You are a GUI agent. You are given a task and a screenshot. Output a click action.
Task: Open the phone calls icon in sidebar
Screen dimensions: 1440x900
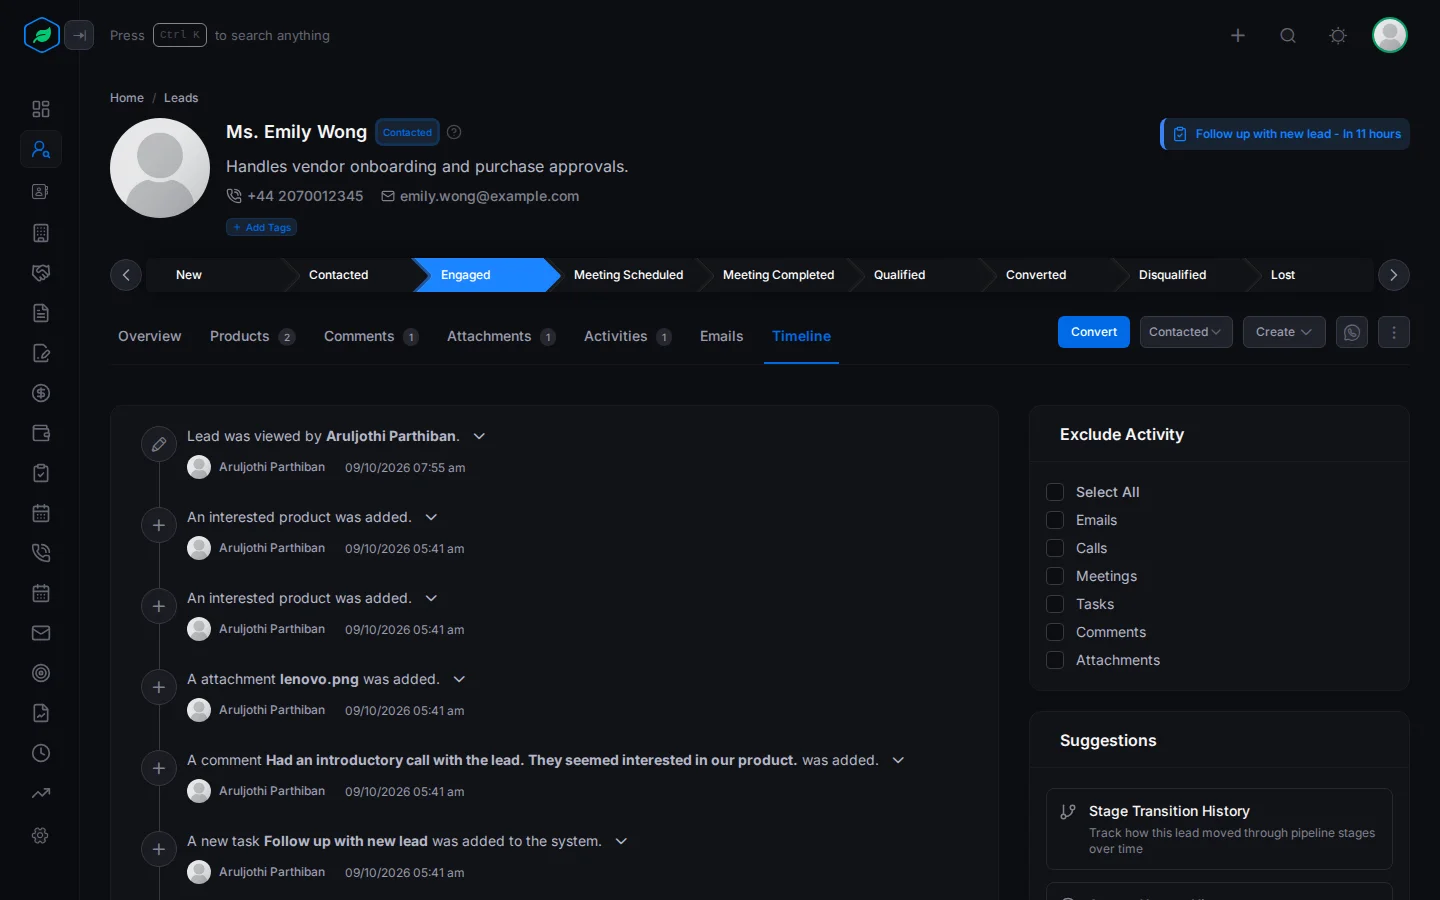41,553
